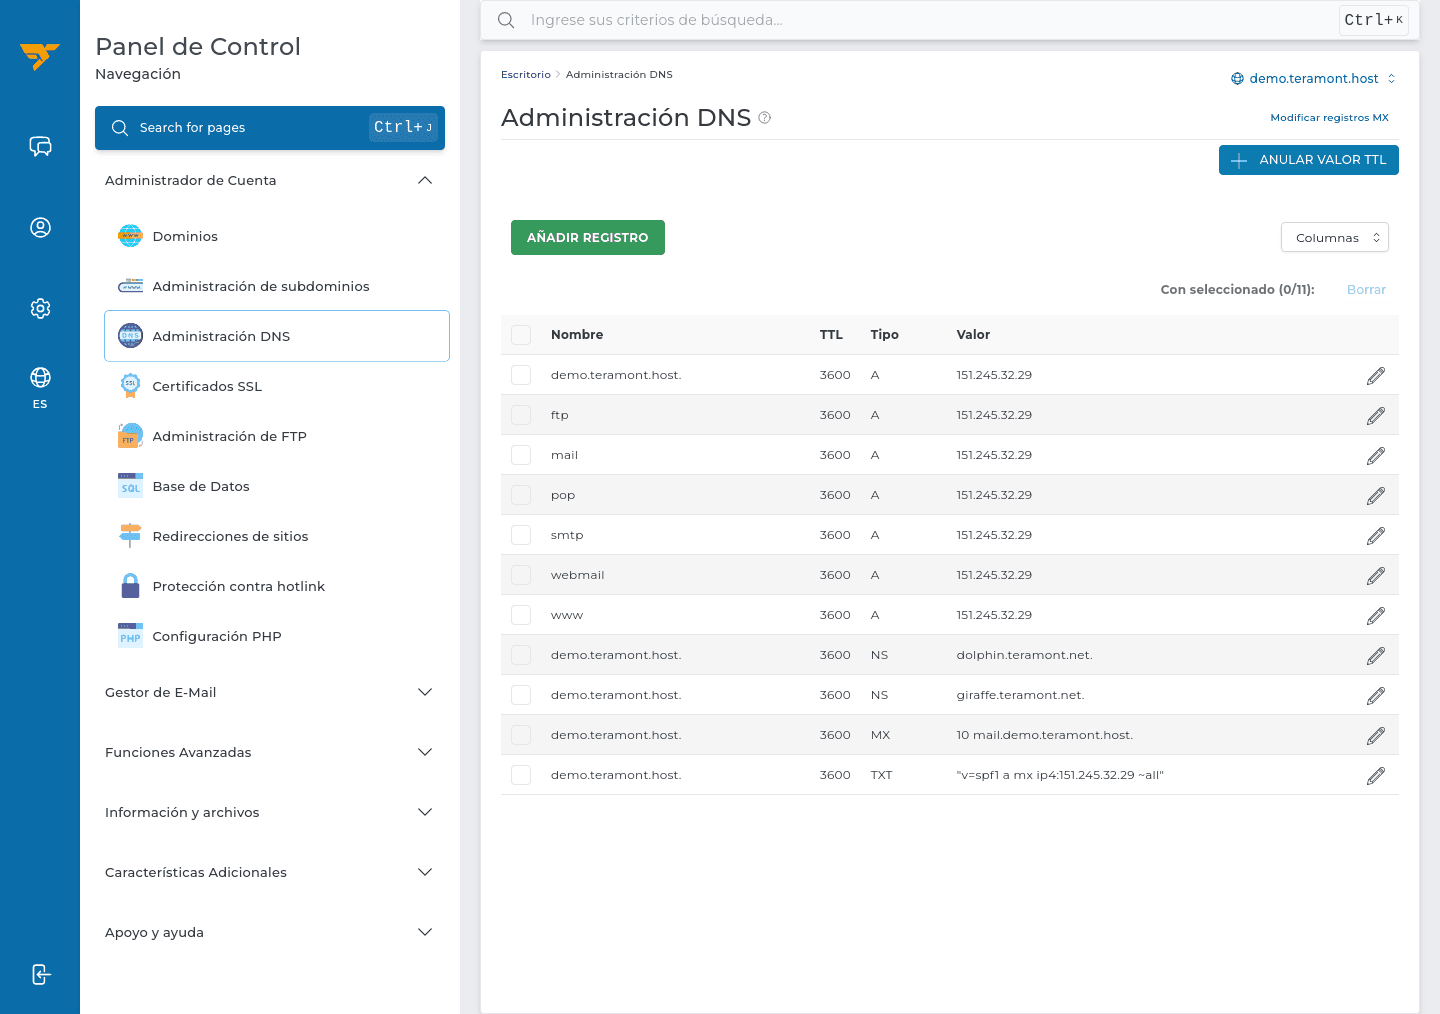Screen dimensions: 1440x1014
Task: Edit the smtp record pencil icon
Action: (x=1376, y=535)
